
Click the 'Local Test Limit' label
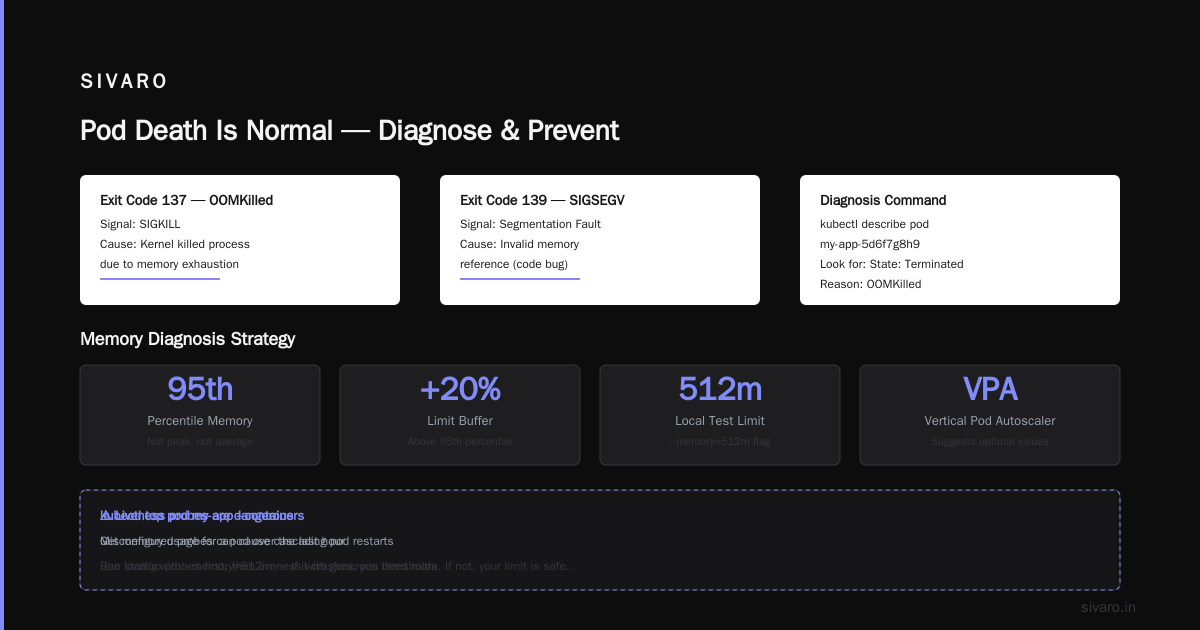(720, 421)
